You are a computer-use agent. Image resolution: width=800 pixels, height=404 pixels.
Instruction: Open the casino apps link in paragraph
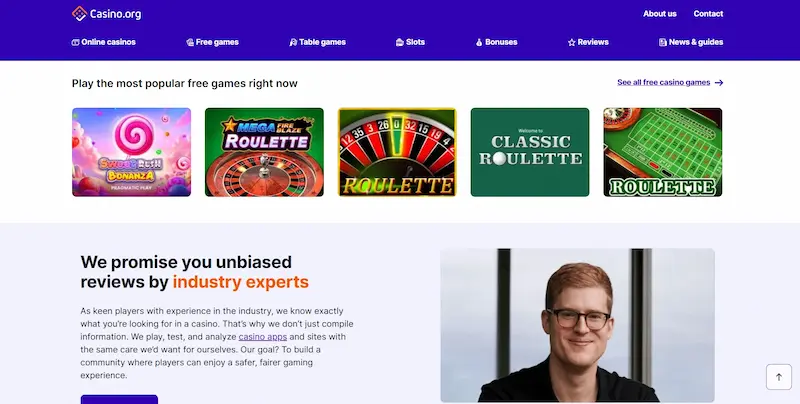tap(263, 337)
